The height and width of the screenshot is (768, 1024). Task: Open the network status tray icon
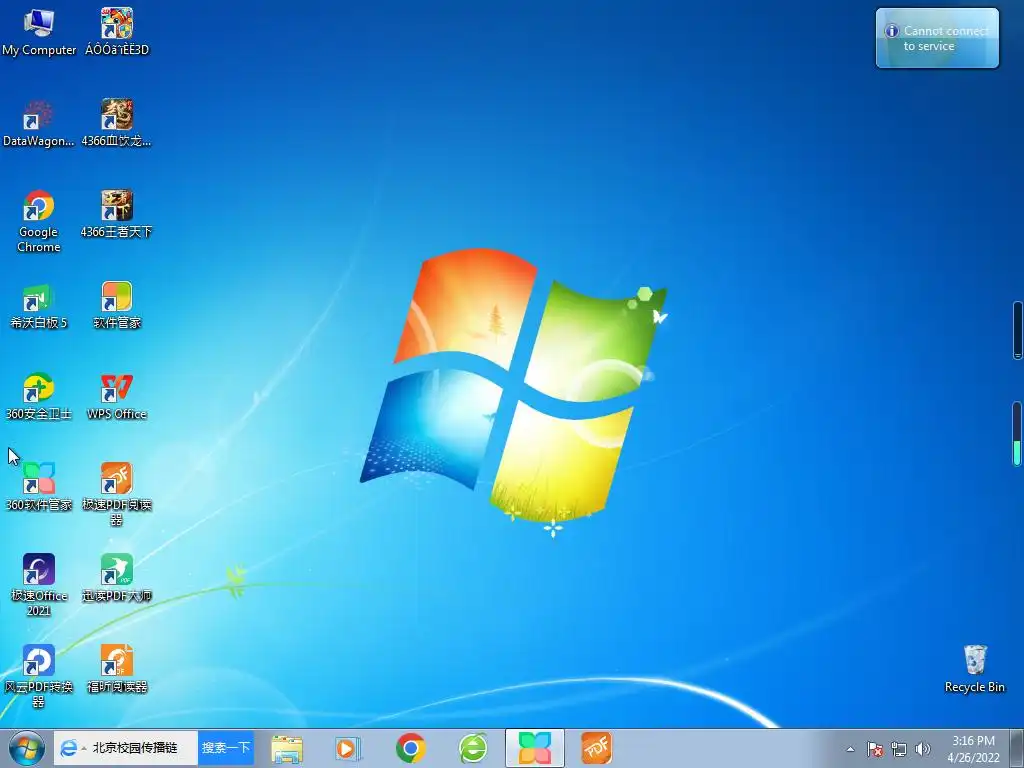[899, 749]
